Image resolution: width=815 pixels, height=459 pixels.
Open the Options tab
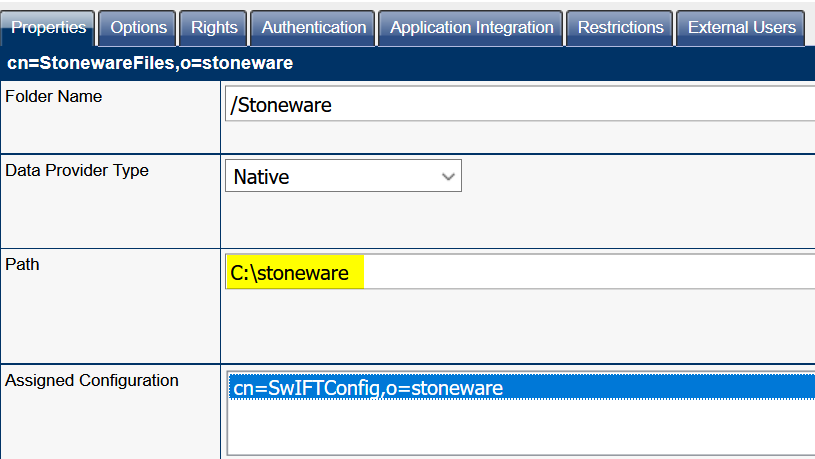[138, 28]
